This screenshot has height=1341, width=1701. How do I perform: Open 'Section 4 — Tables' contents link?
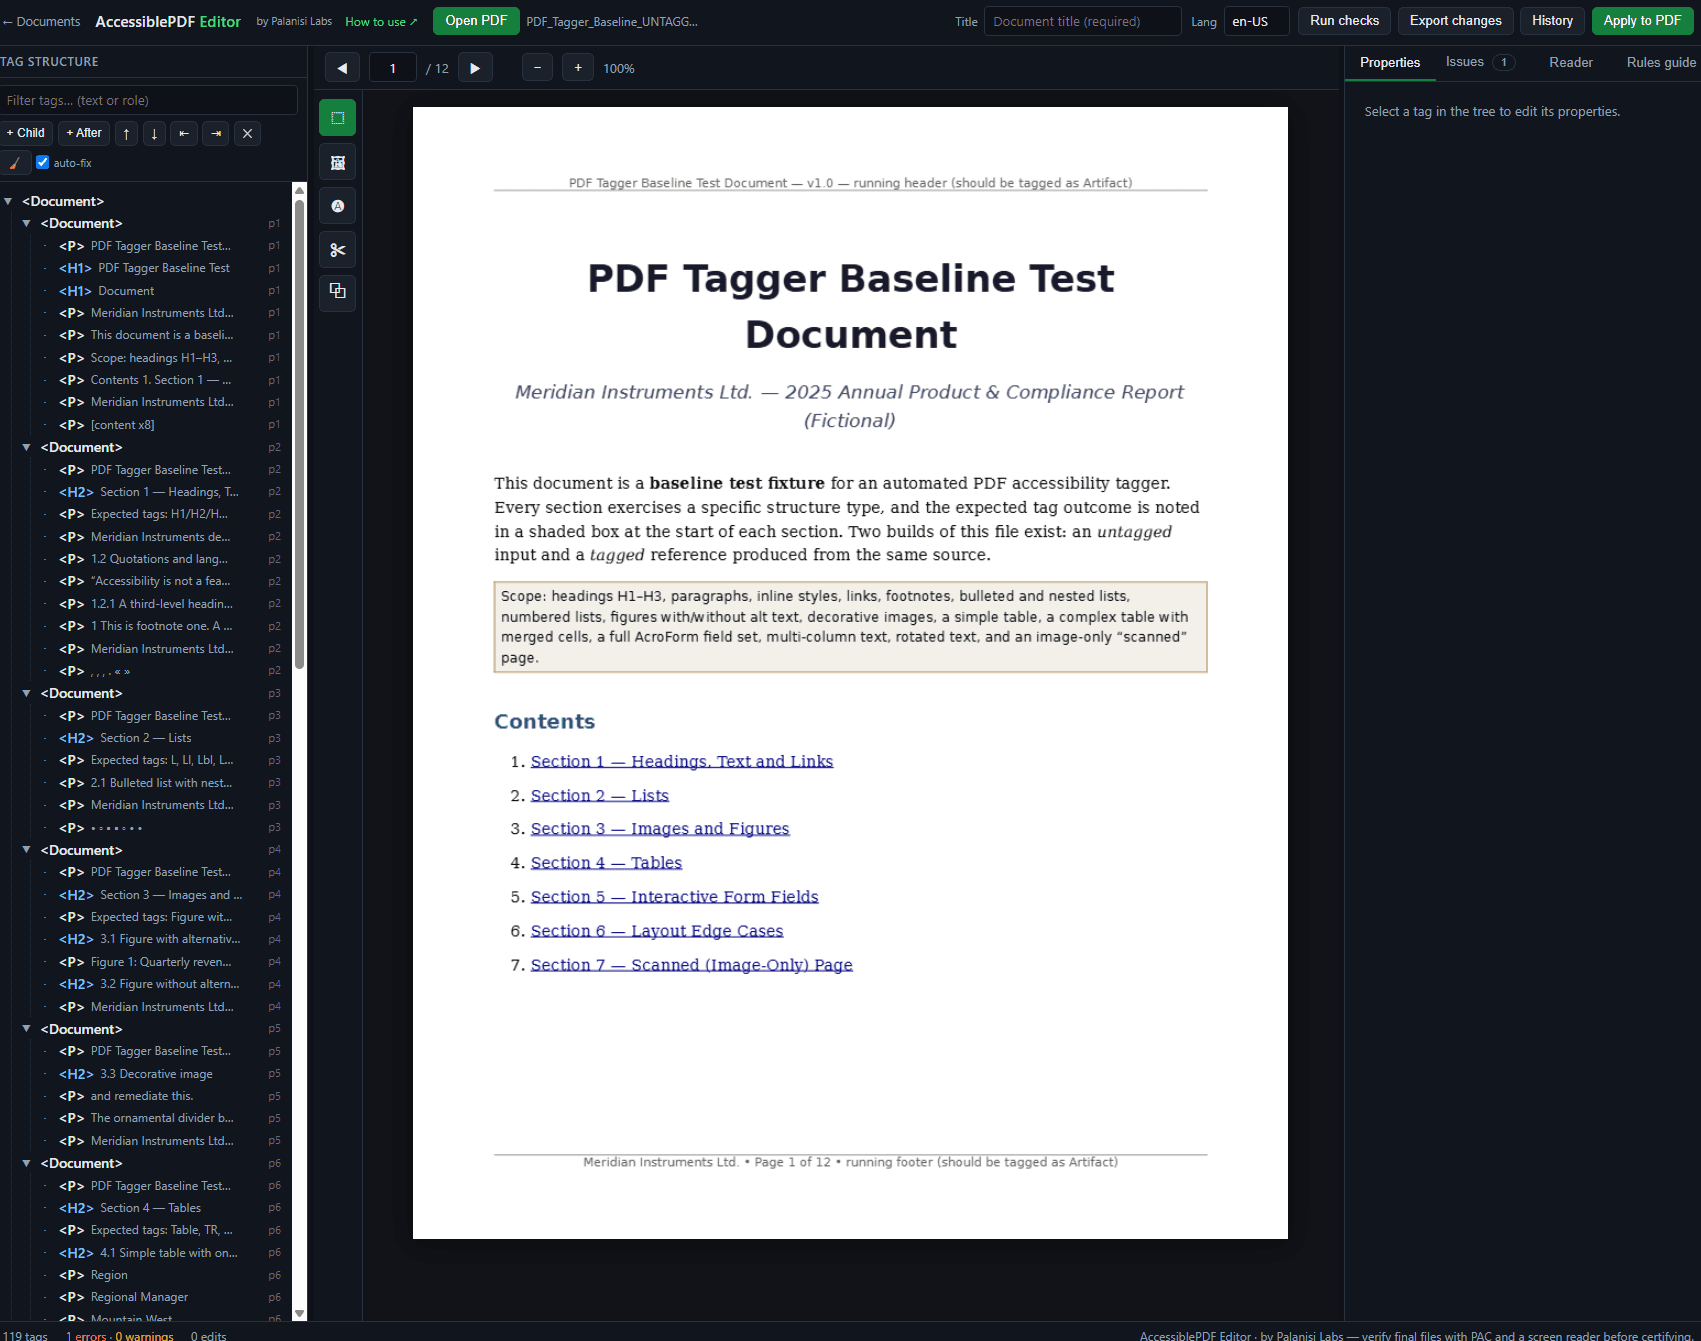pos(606,862)
